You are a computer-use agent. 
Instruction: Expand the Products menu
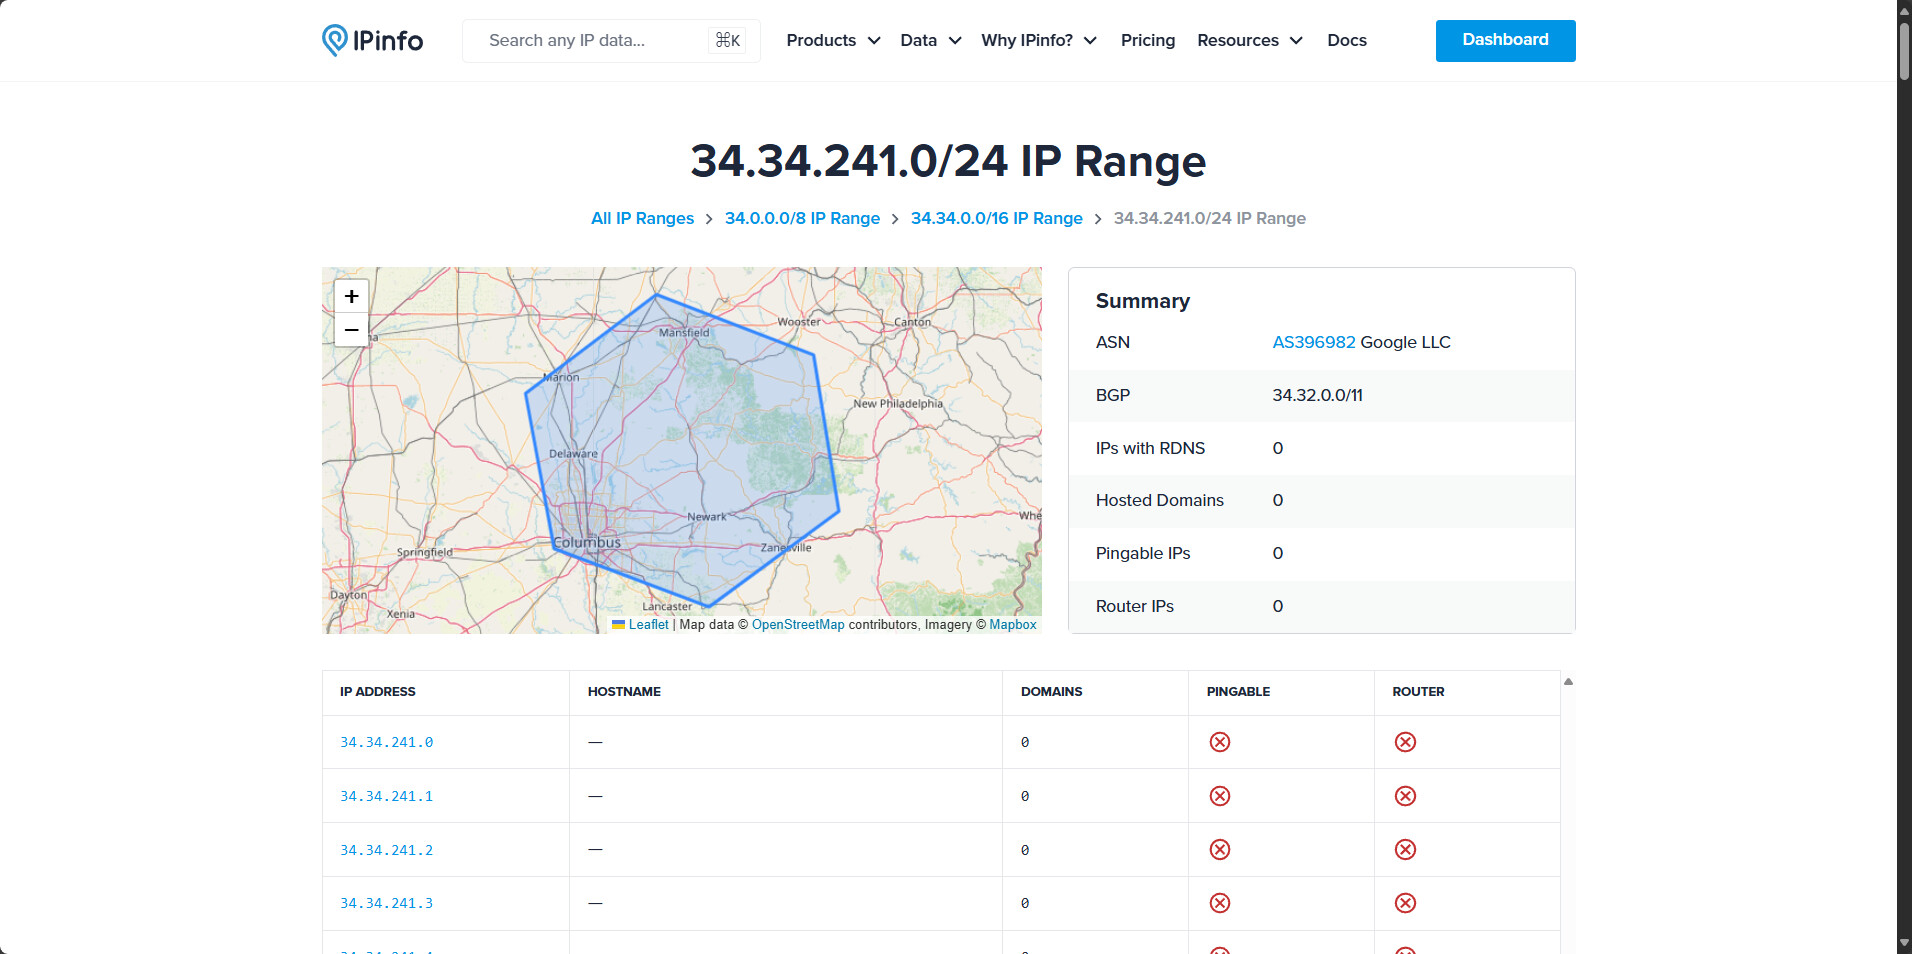[x=833, y=40]
